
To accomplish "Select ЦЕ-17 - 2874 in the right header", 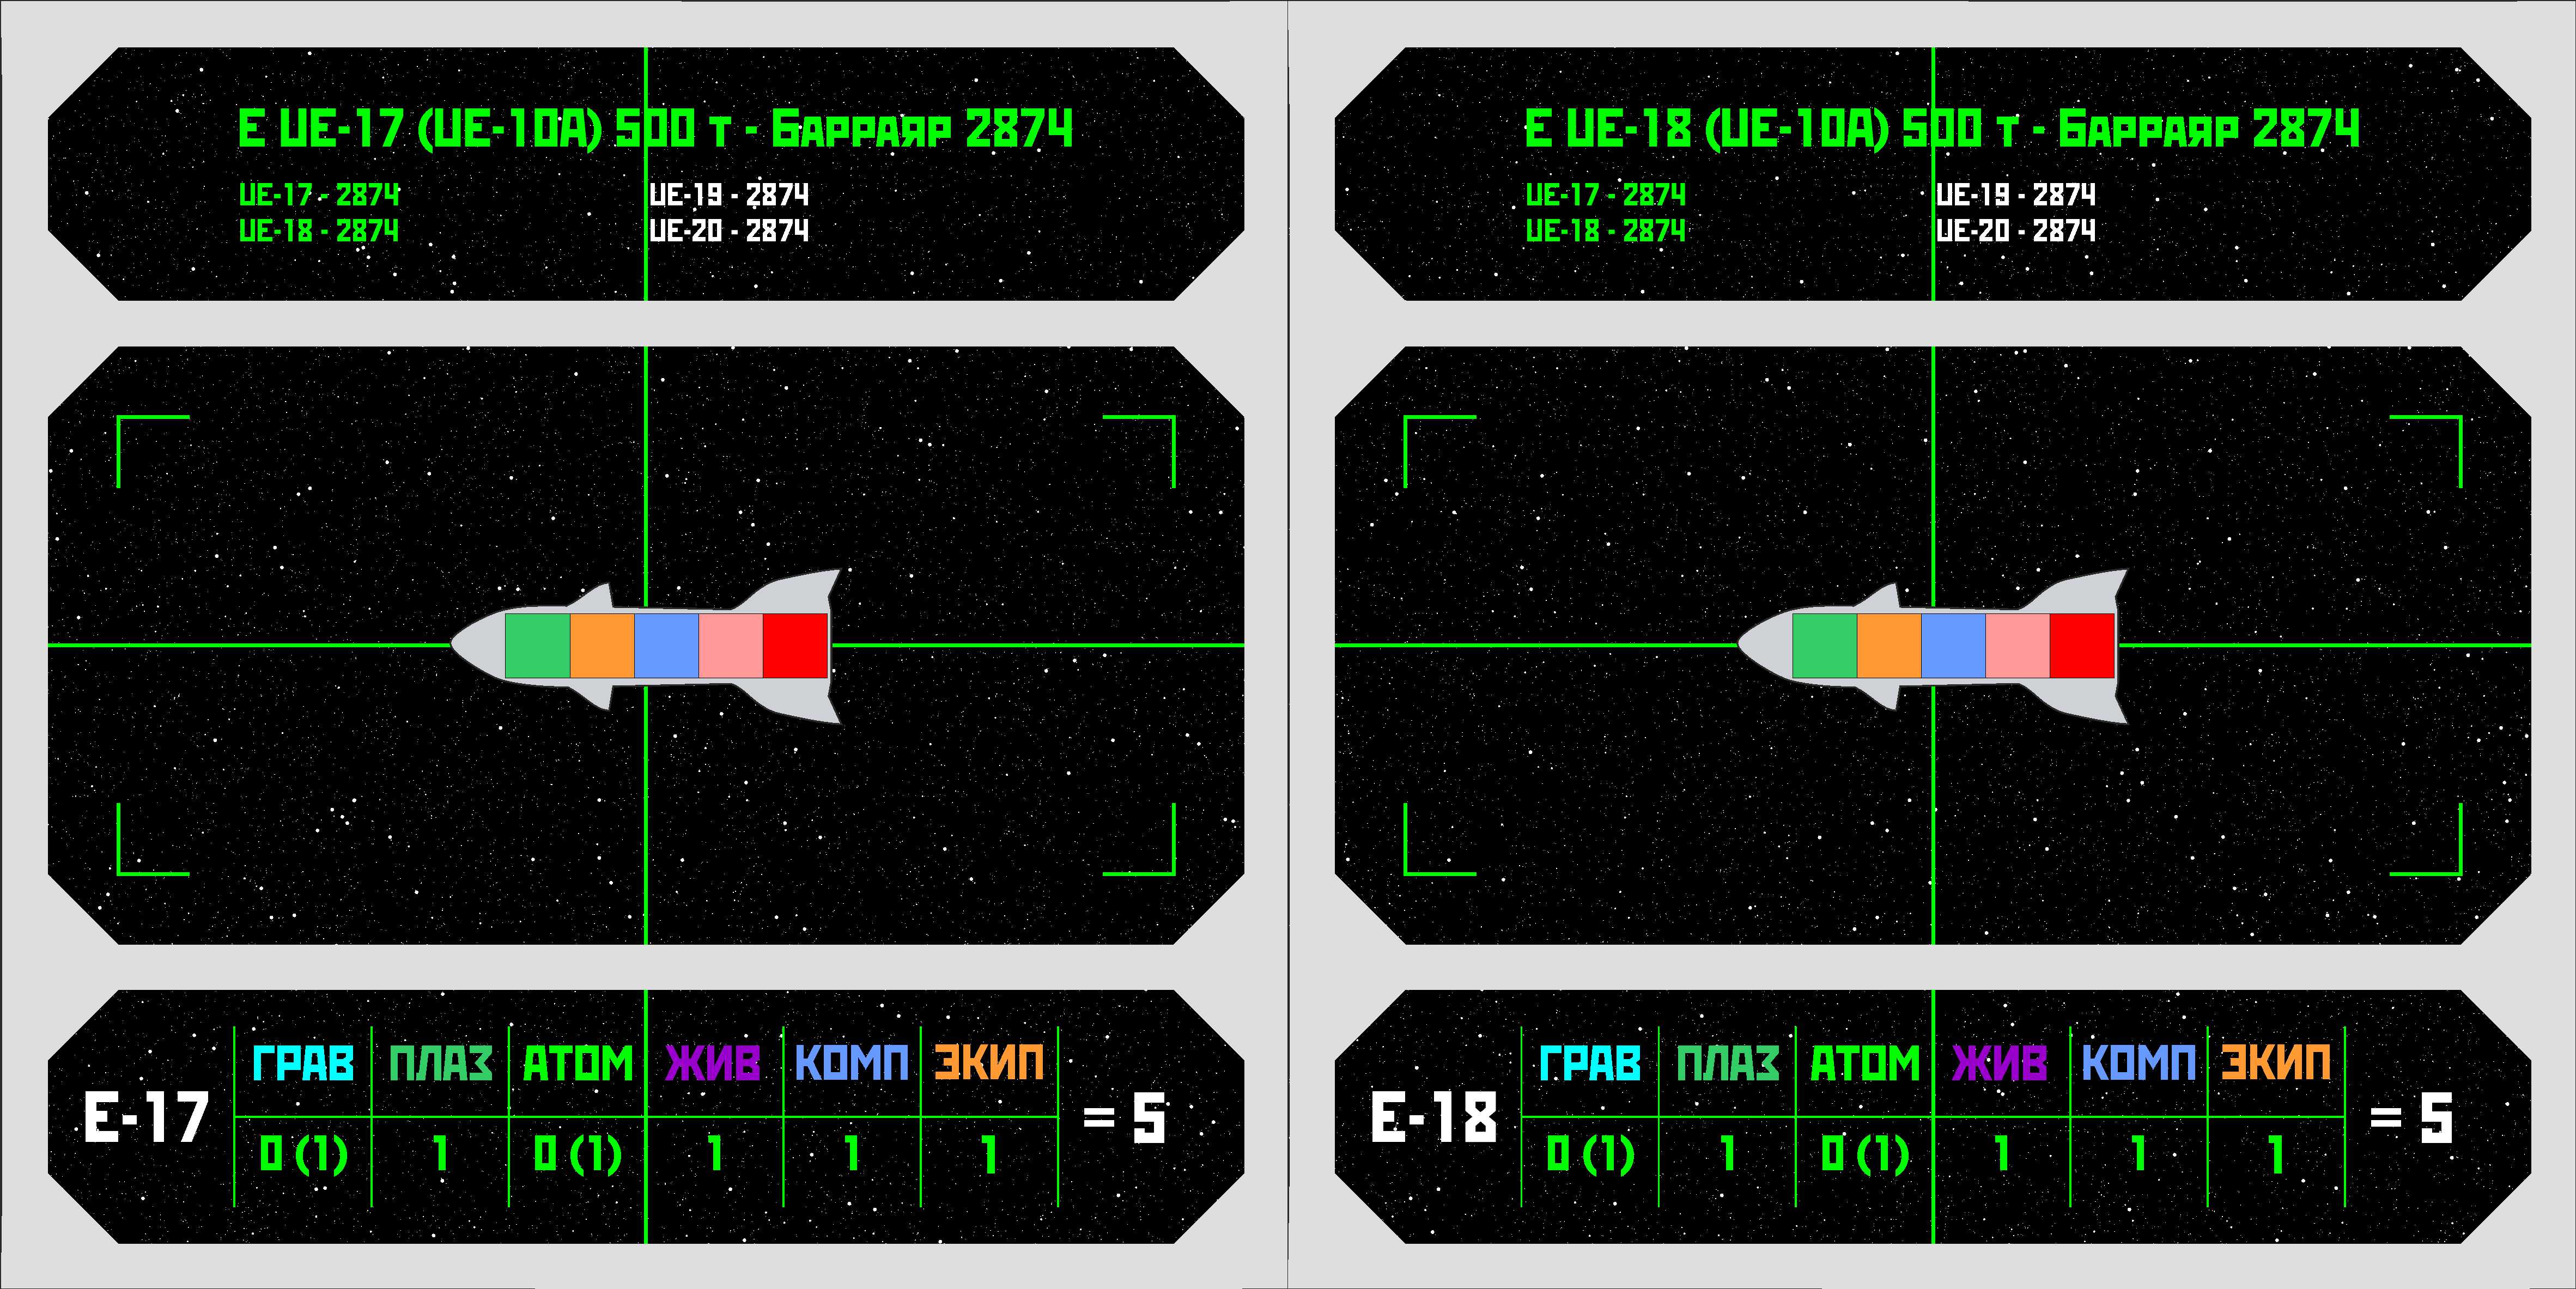I will click(x=1605, y=194).
